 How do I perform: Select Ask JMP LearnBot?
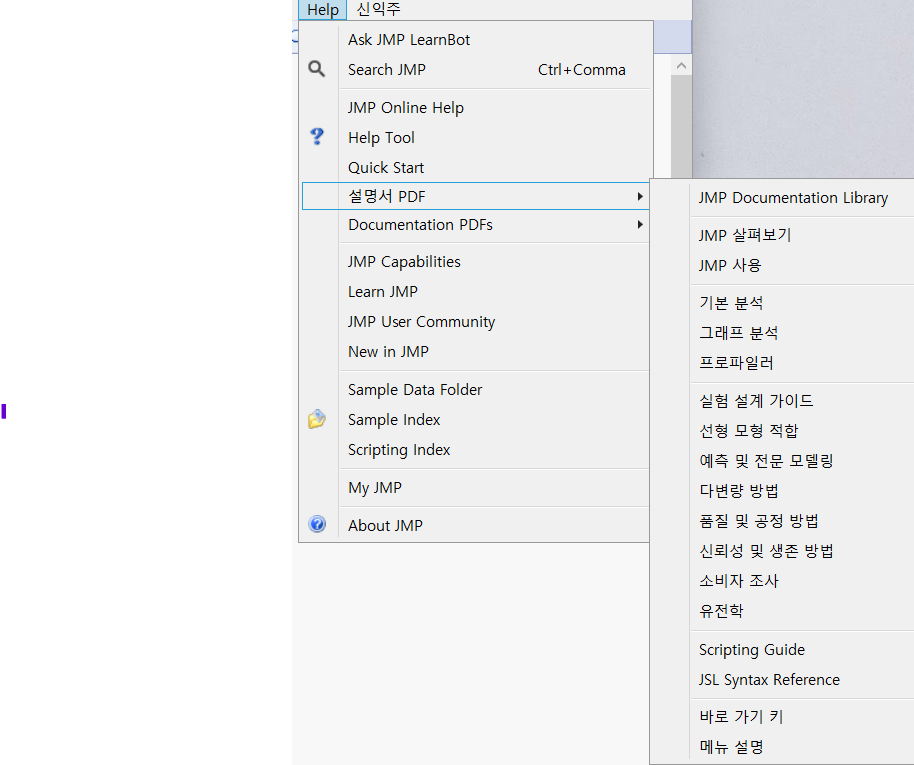click(x=408, y=39)
